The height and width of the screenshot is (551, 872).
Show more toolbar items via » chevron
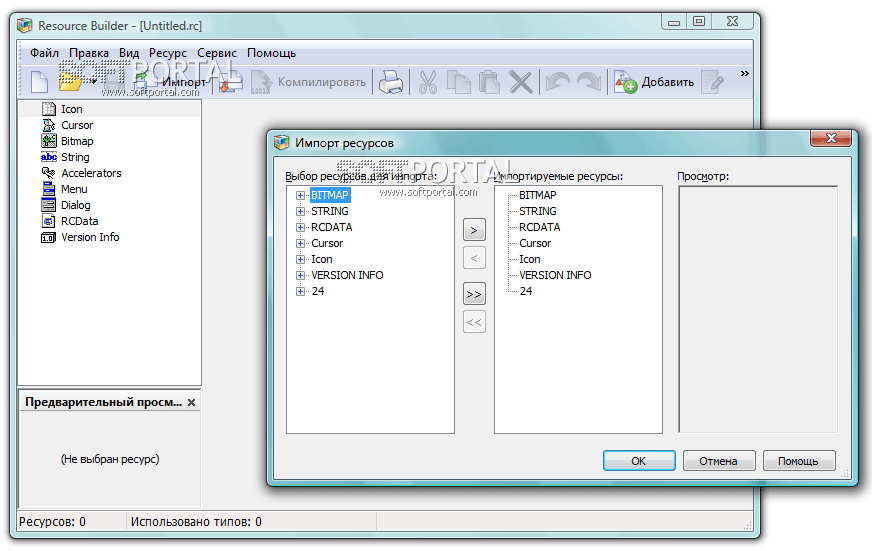pyautogui.click(x=745, y=73)
